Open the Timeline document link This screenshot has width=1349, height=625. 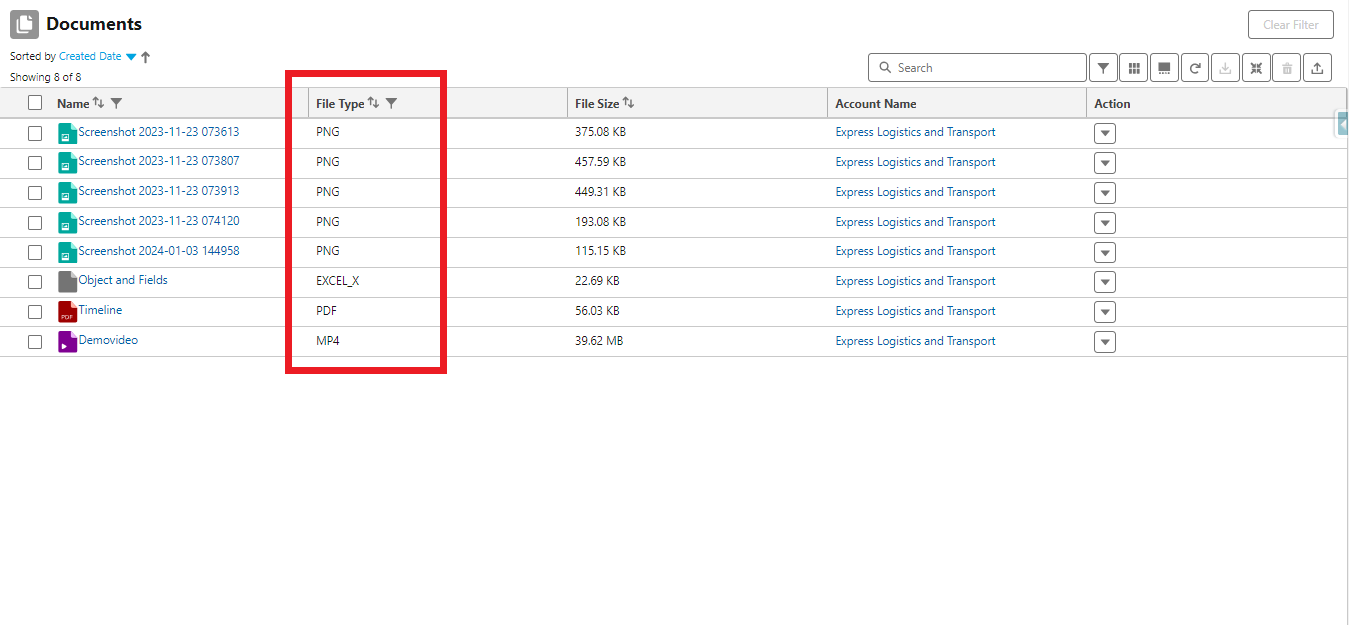pos(100,310)
